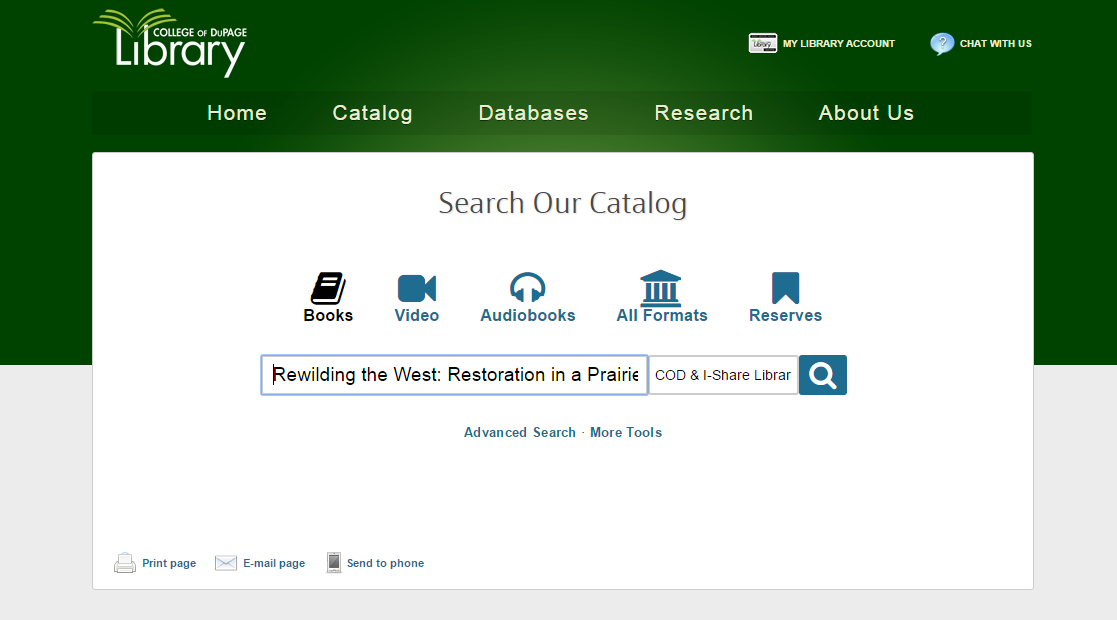
Task: Click the printer icon
Action: tap(125, 563)
